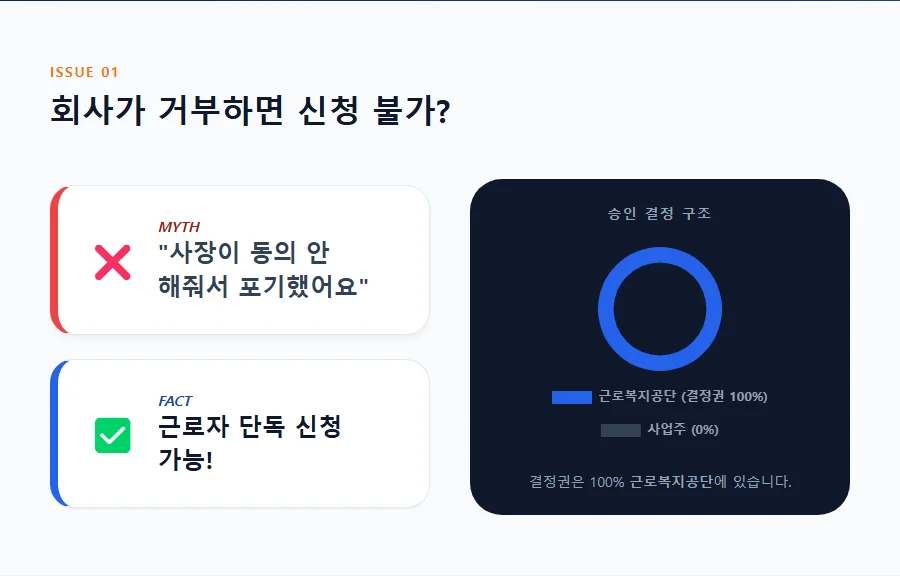The height and width of the screenshot is (576, 900).
Task: Click the red X icon
Action: (x=112, y=262)
